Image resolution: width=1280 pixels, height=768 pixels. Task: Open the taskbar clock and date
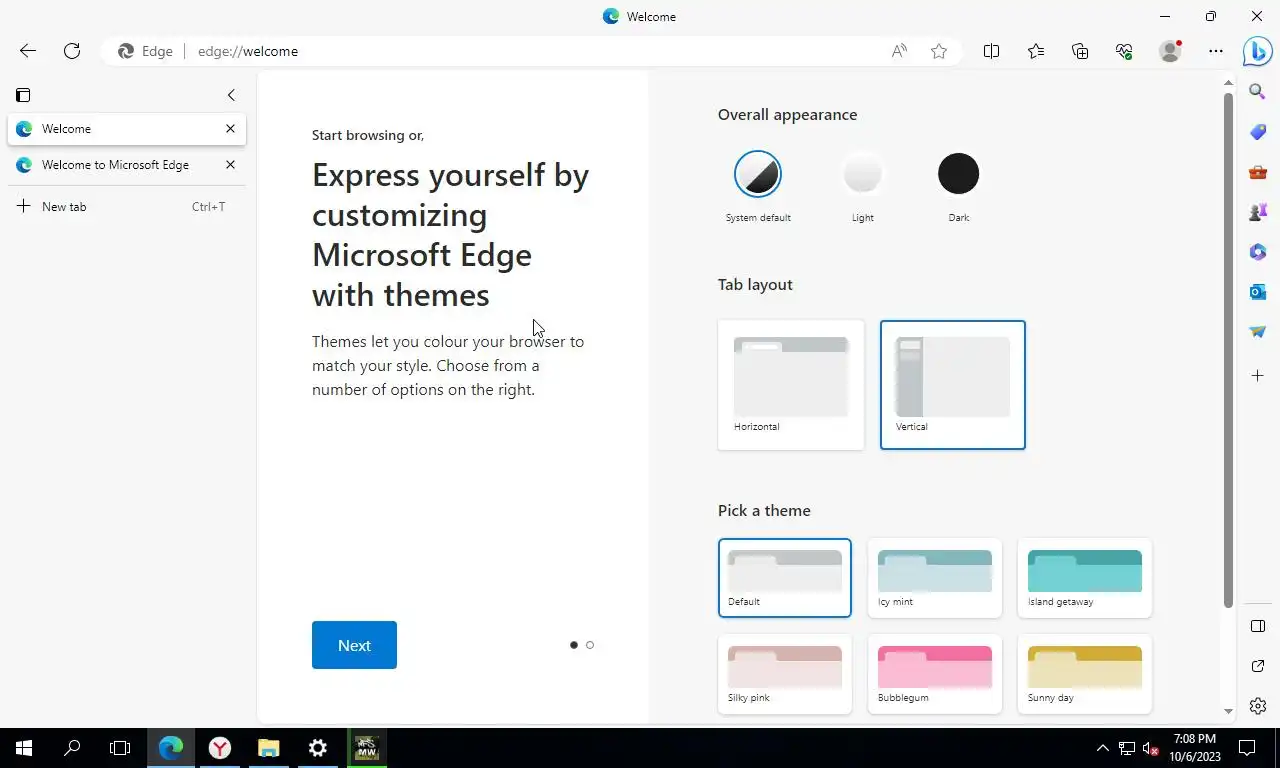(1194, 748)
